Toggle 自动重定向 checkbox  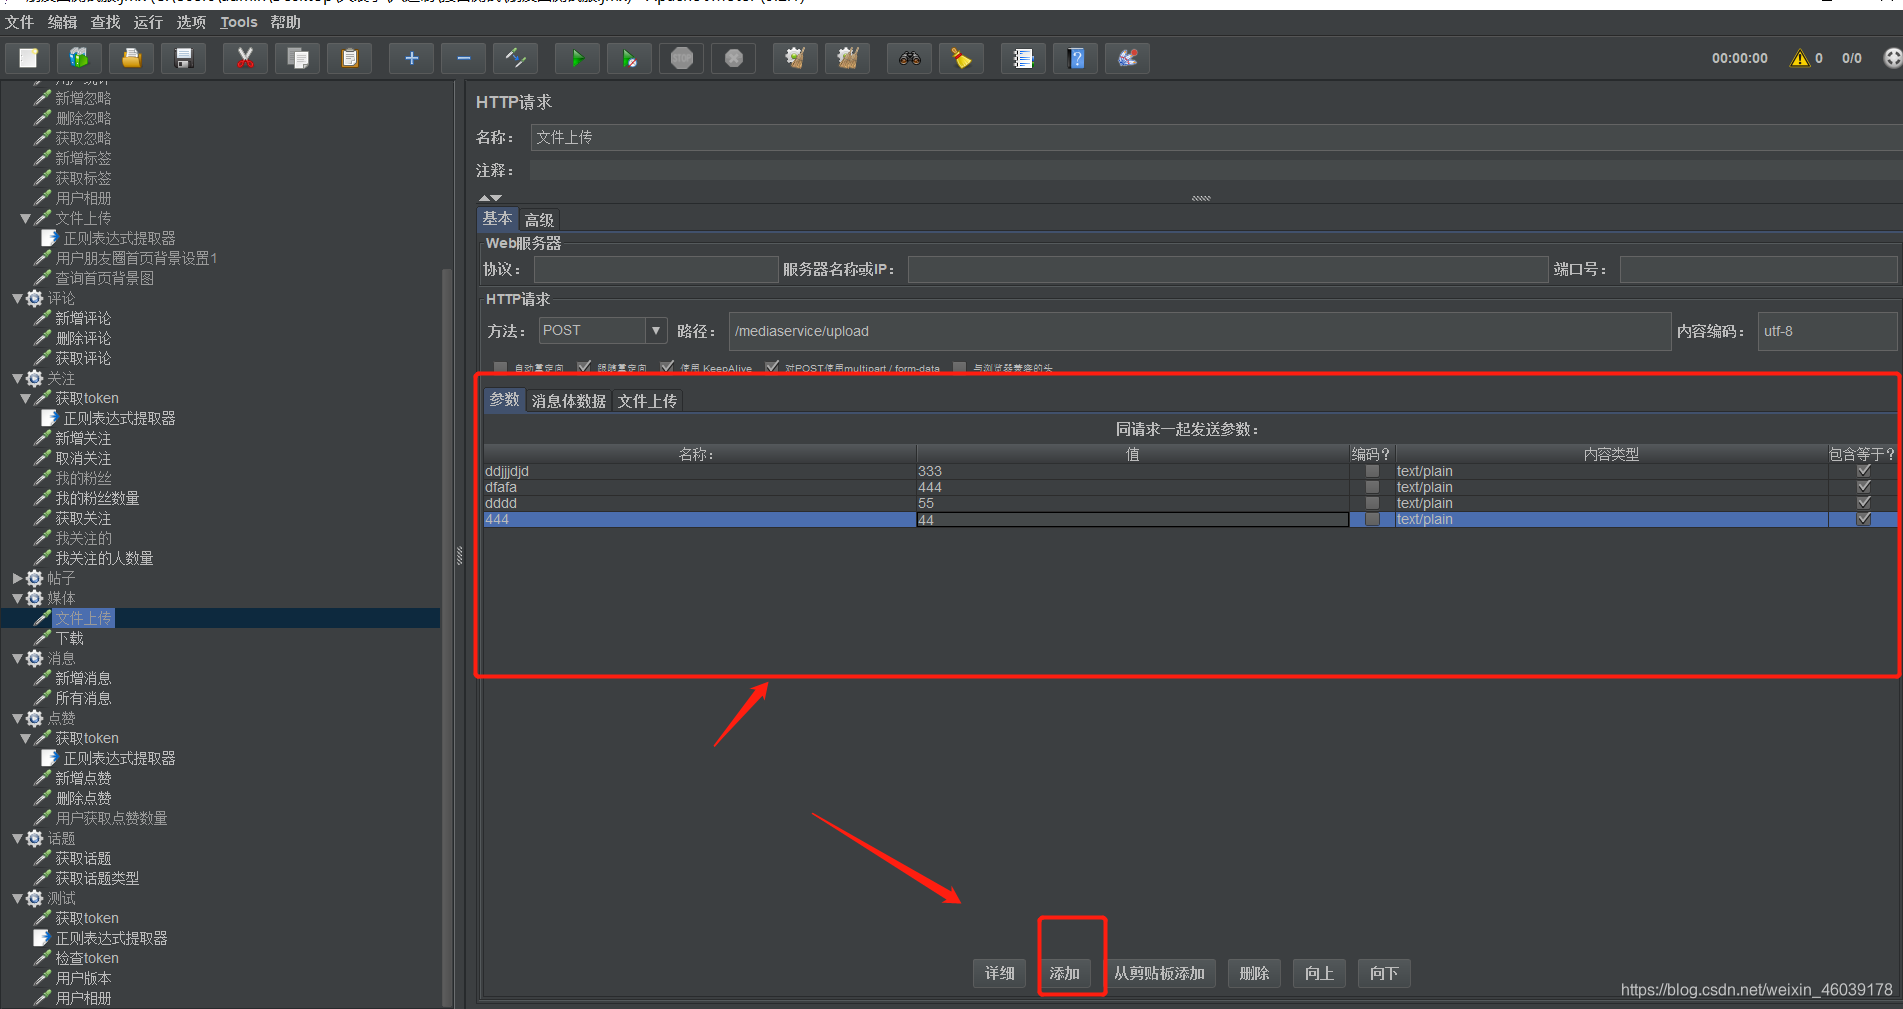point(500,367)
